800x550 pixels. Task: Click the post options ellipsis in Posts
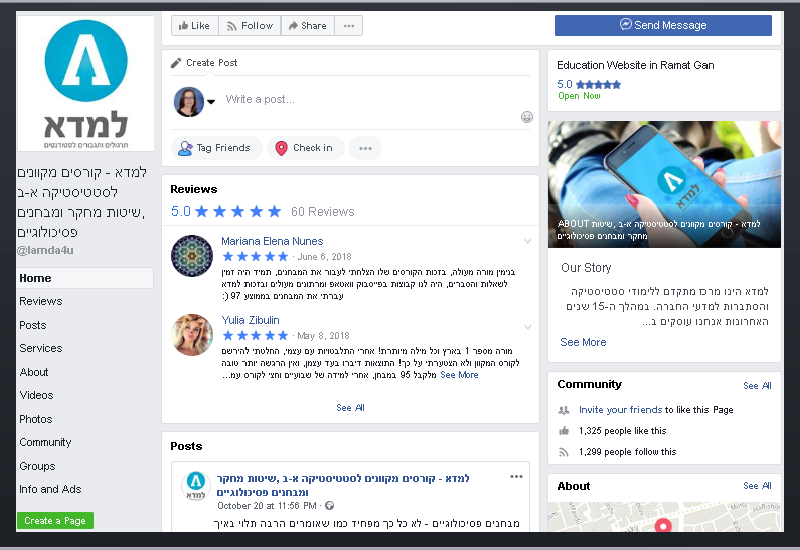[516, 477]
